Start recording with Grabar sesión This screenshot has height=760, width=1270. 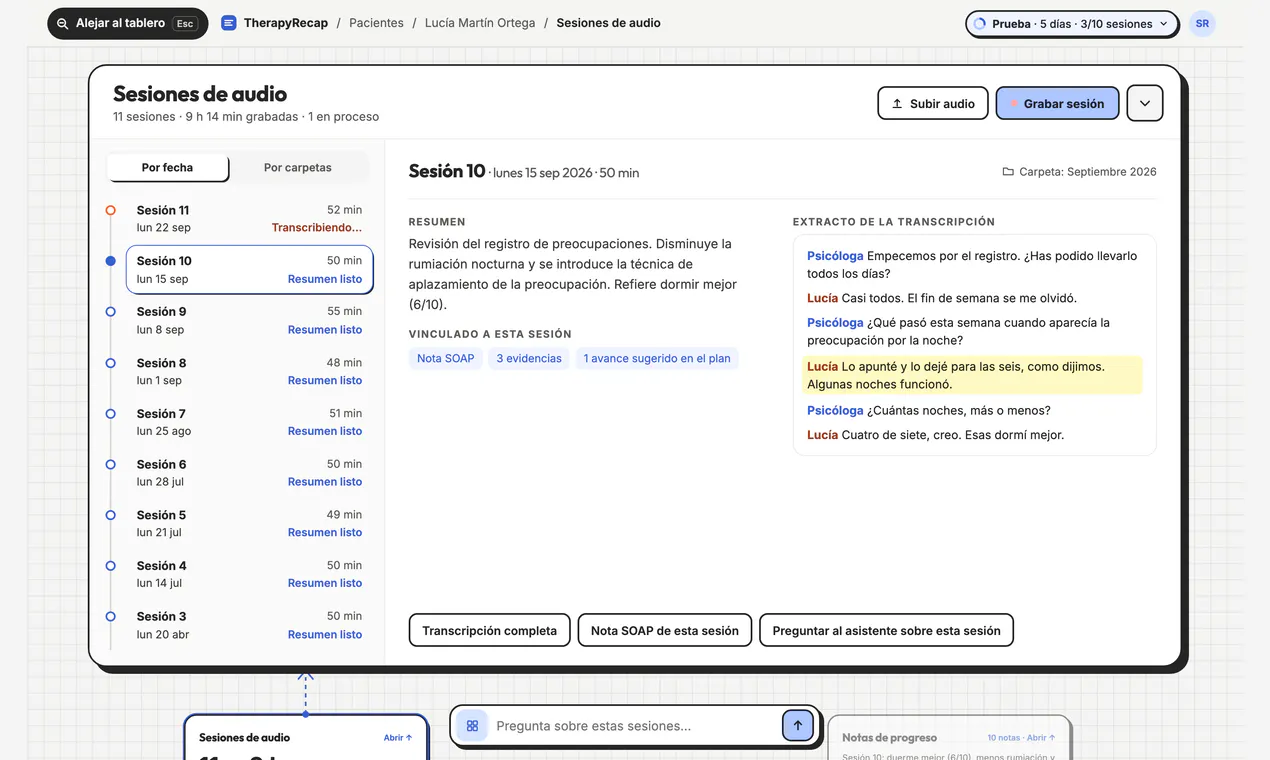point(1057,103)
